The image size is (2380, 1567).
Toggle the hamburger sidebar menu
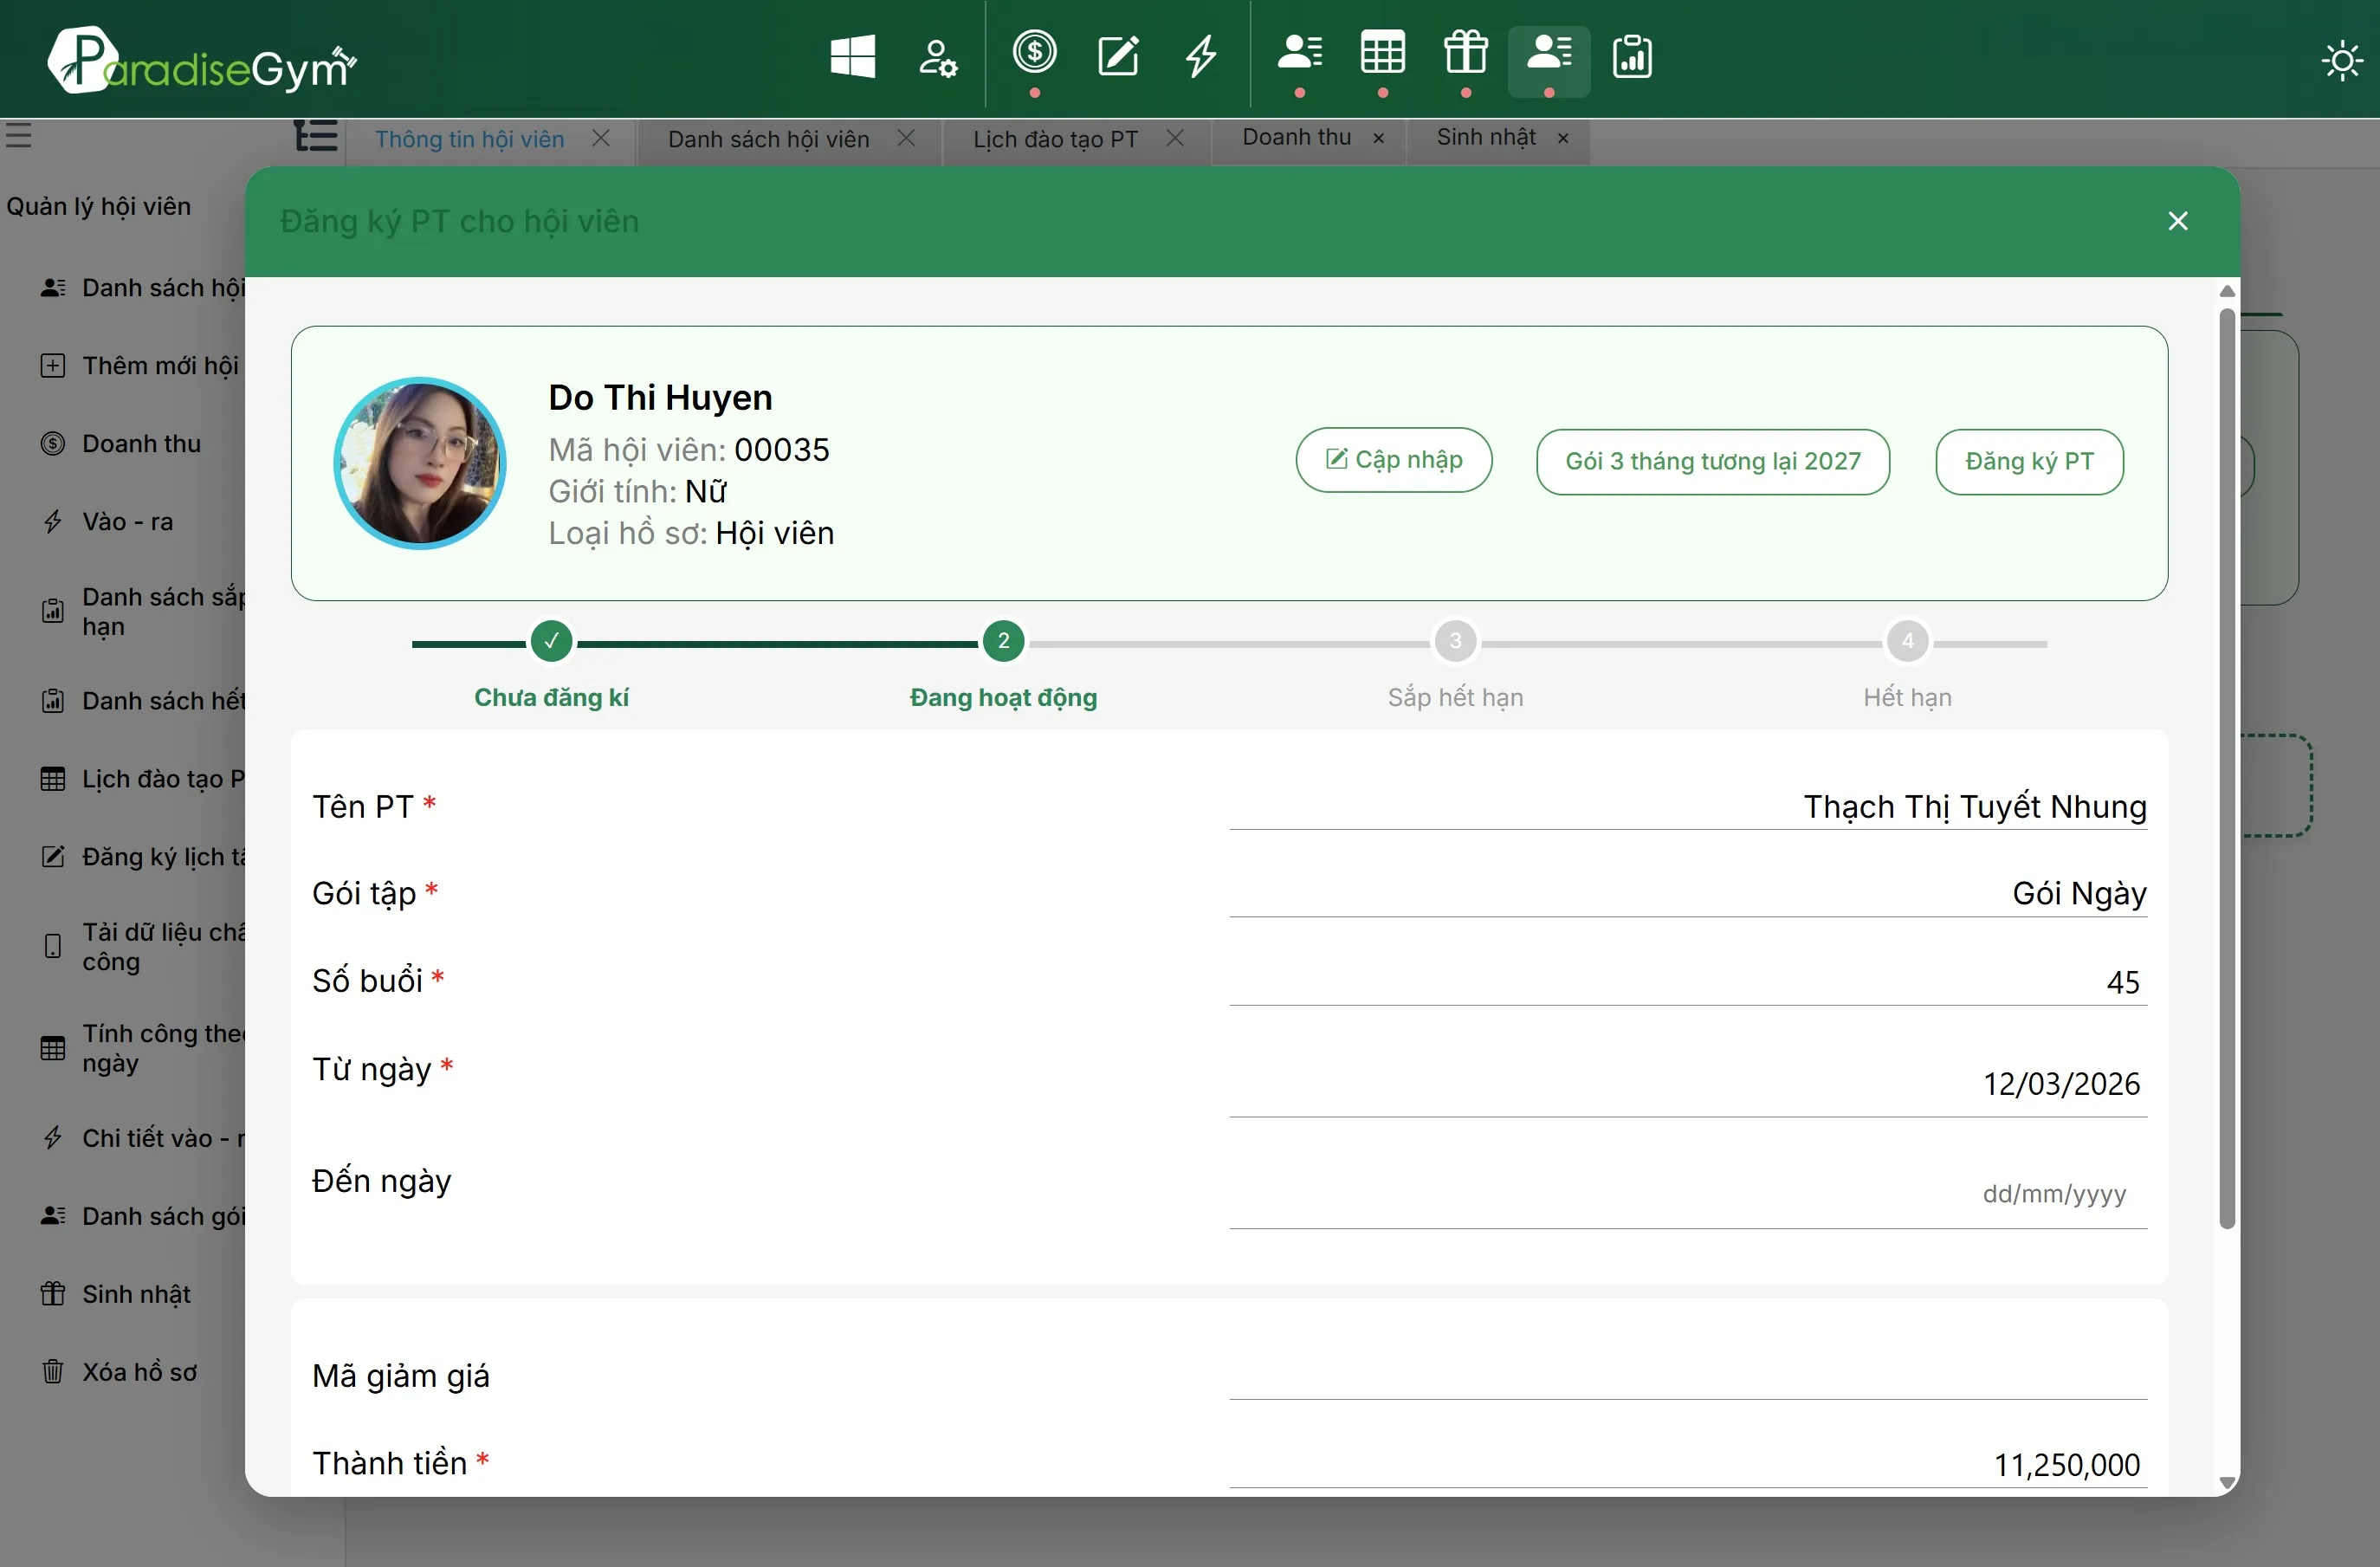[18, 135]
